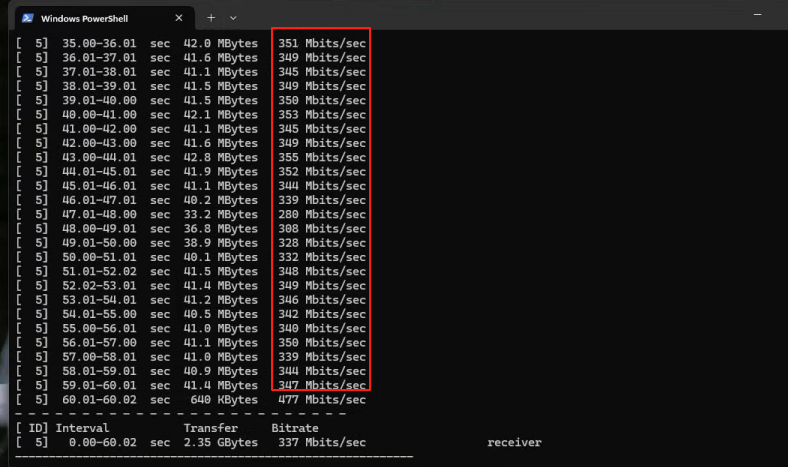The image size is (788, 467).
Task: Minimize the terminal window
Action: pos(757,15)
